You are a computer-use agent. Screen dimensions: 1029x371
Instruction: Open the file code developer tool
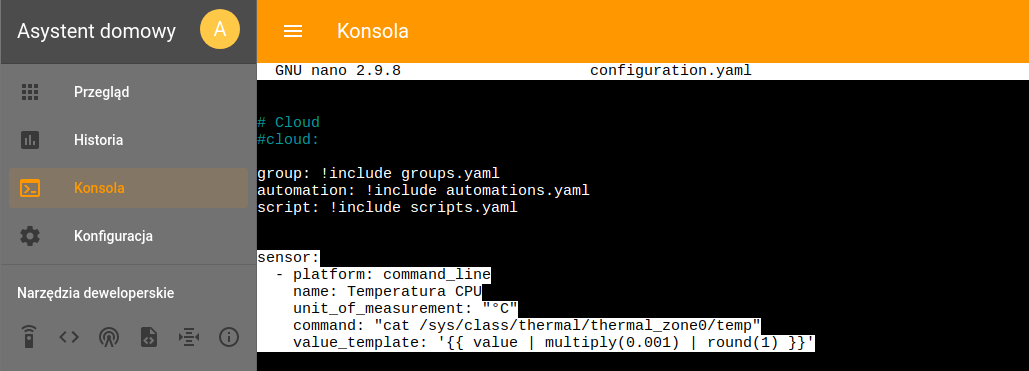pos(149,338)
